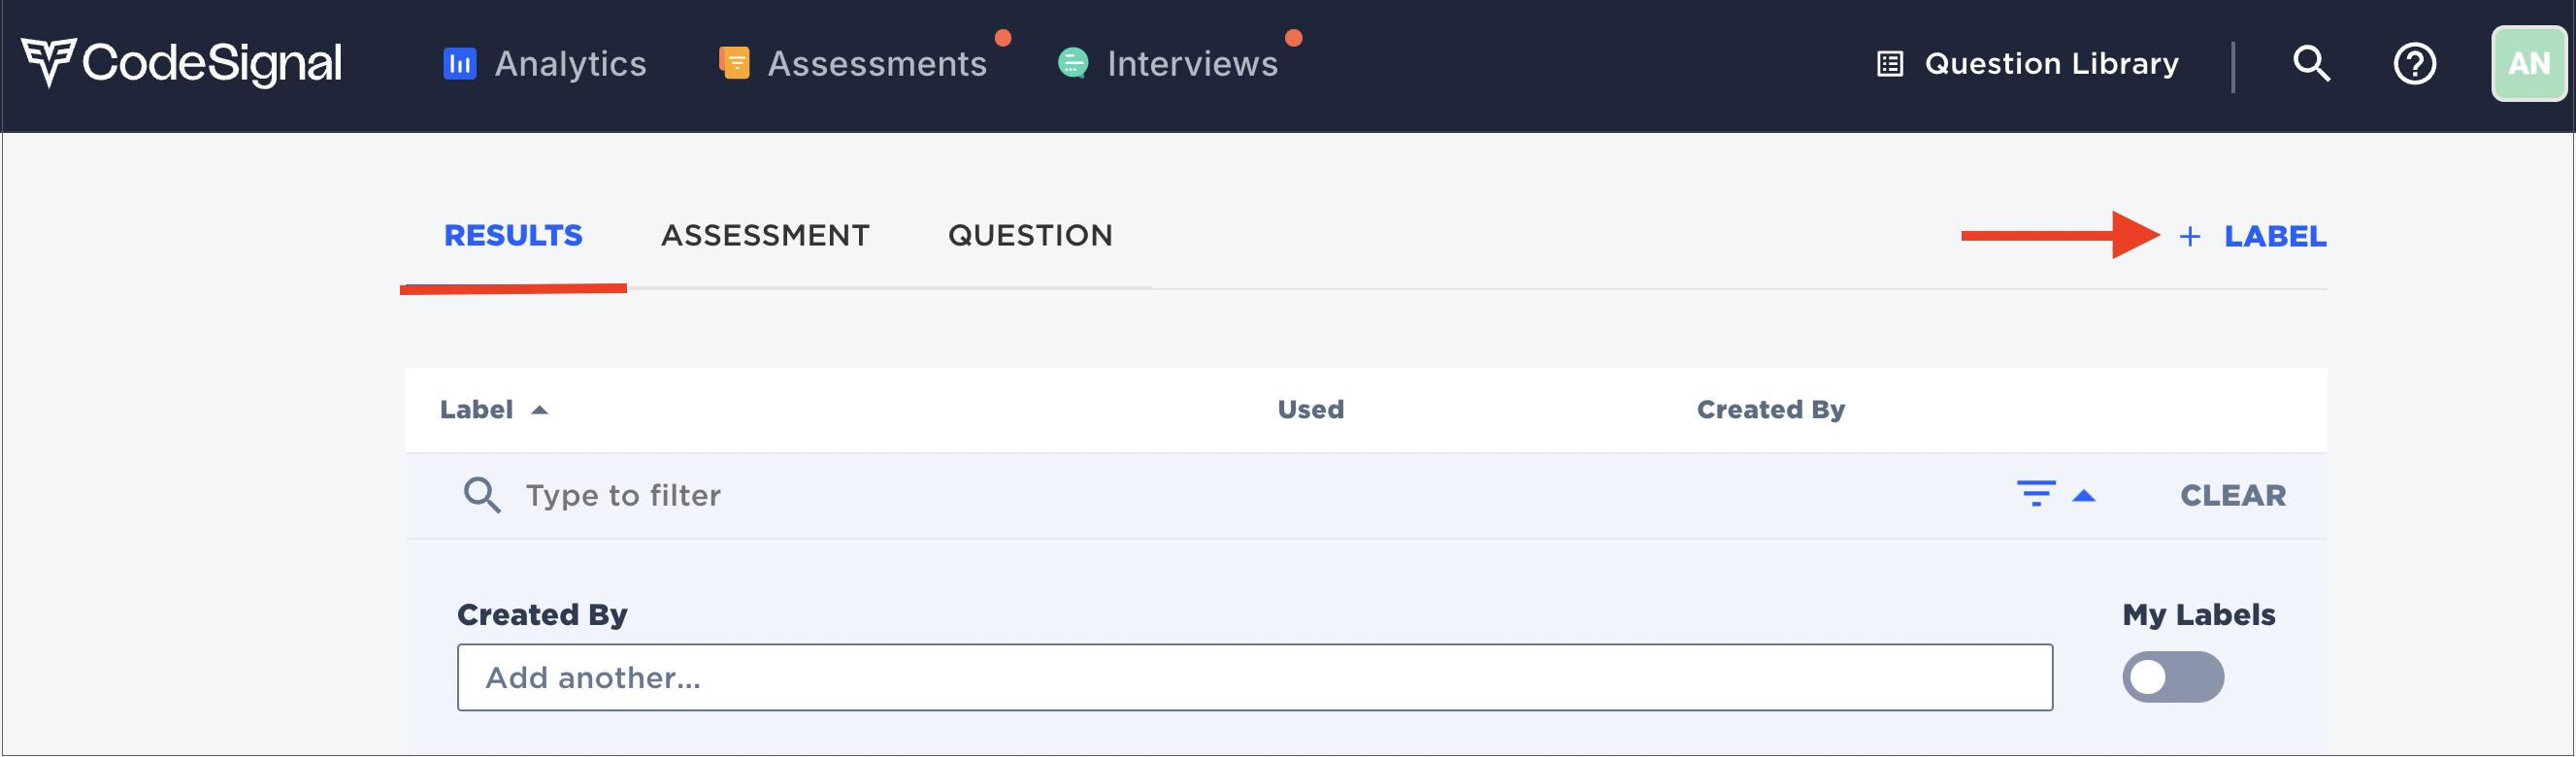2576x757 pixels.
Task: Click the blue Analytics chart icon
Action: pyautogui.click(x=459, y=63)
